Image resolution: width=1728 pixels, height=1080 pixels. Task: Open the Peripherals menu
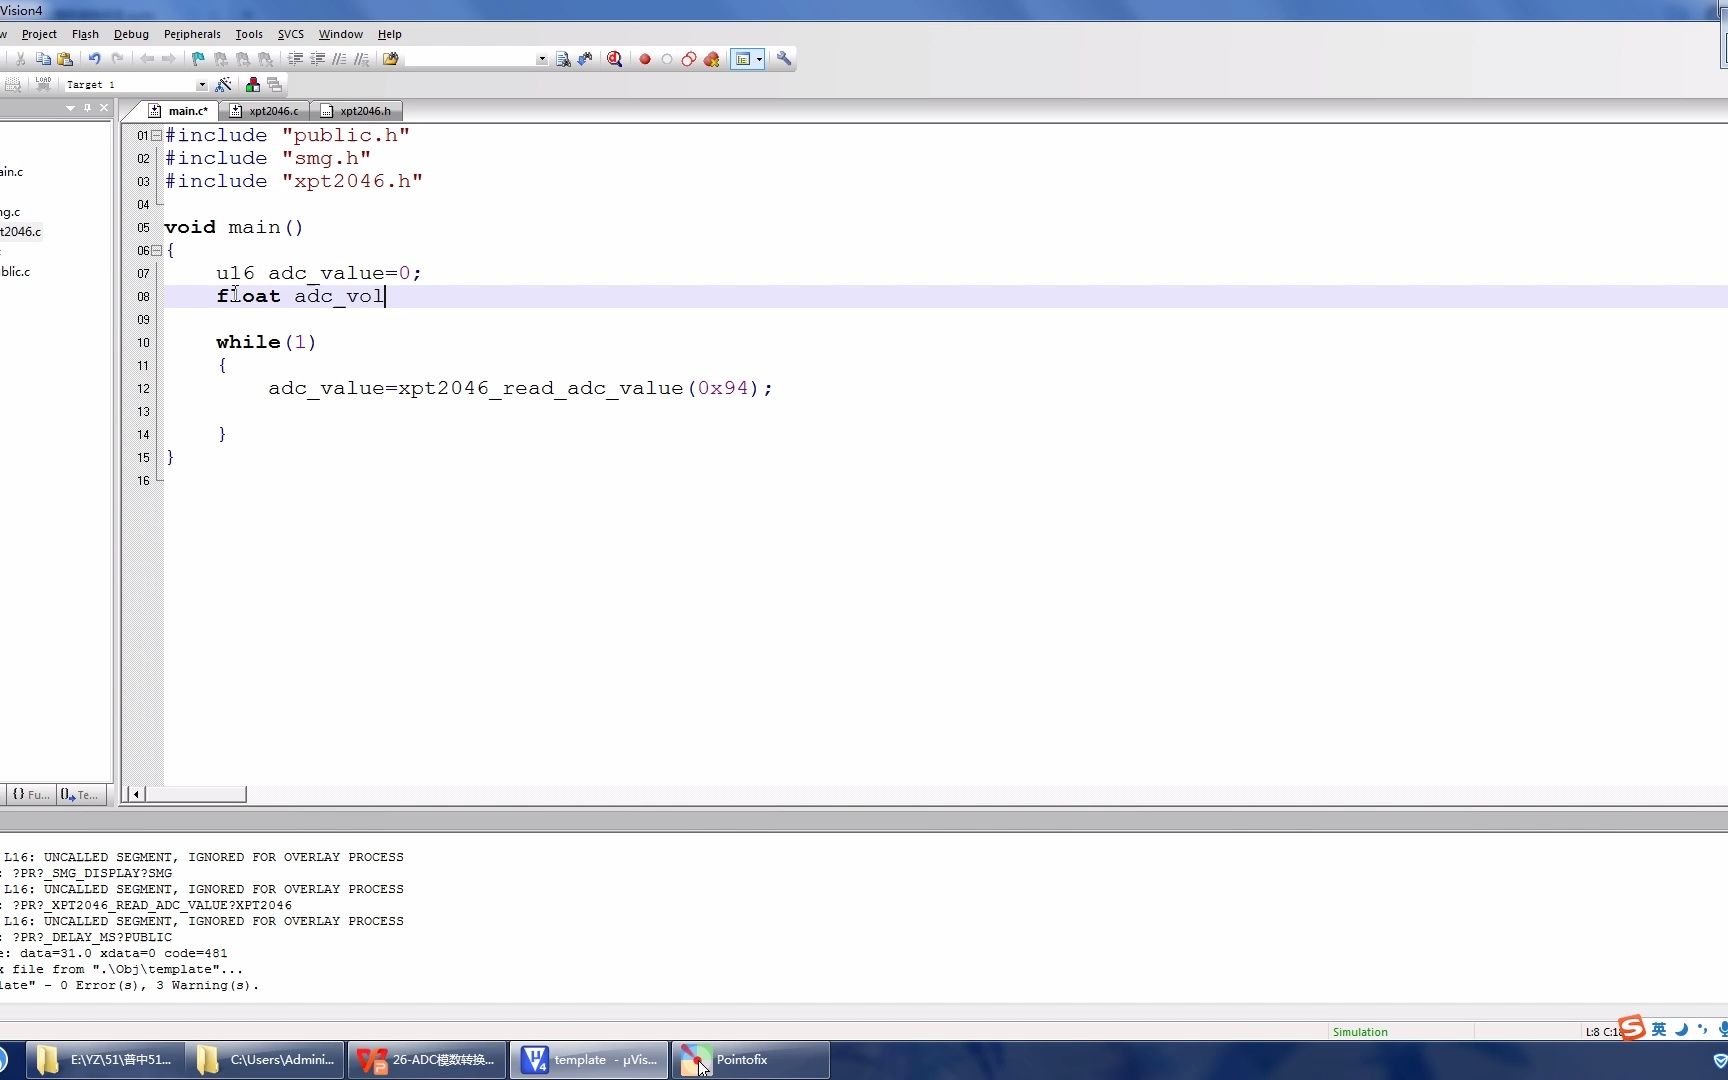(192, 34)
